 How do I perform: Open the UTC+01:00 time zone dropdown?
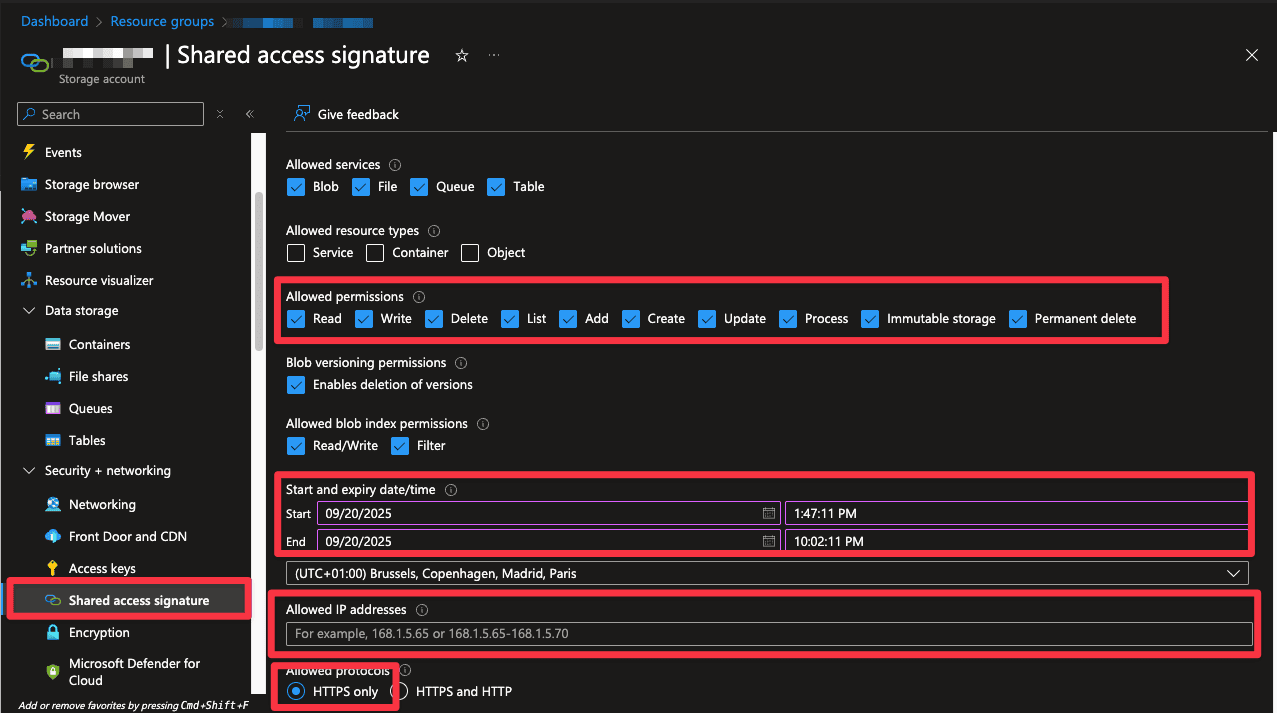[767, 573]
